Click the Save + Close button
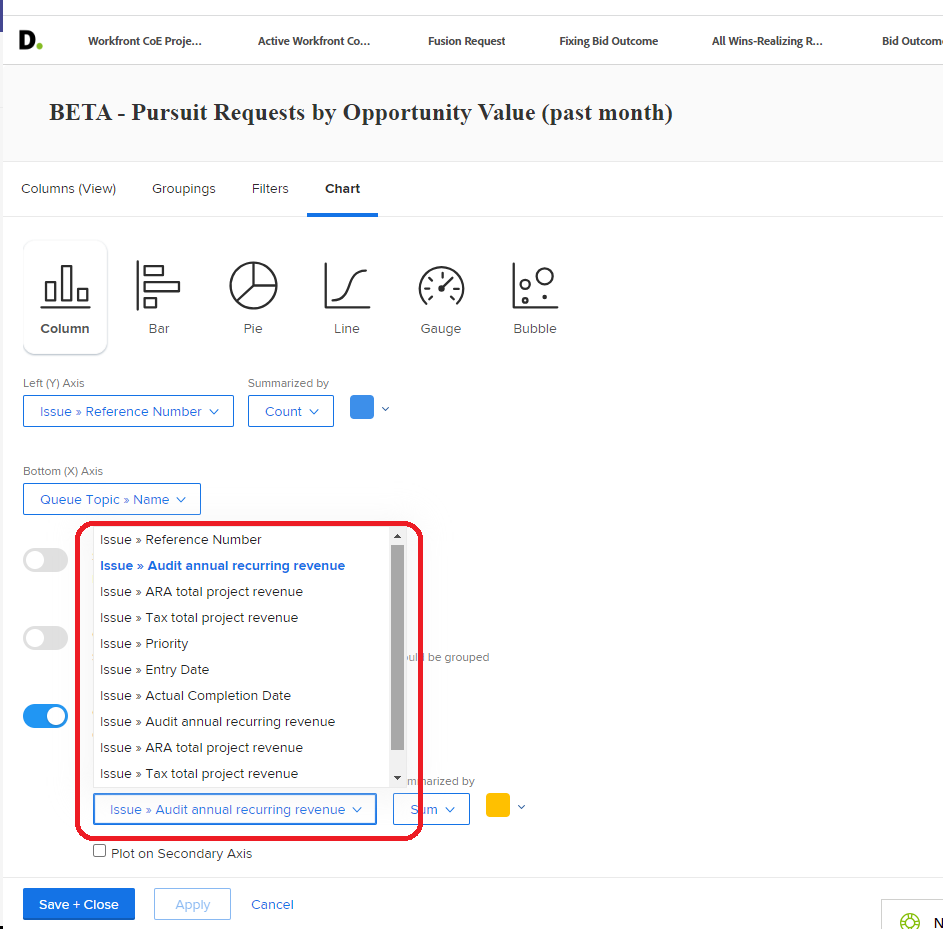943x929 pixels. (x=79, y=904)
